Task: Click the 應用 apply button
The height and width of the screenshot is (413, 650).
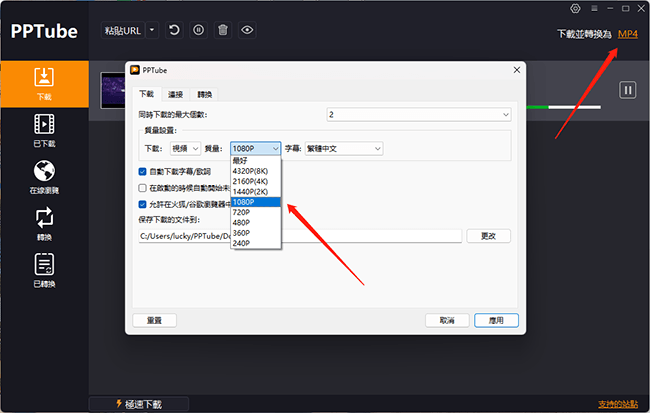Action: pyautogui.click(x=496, y=320)
